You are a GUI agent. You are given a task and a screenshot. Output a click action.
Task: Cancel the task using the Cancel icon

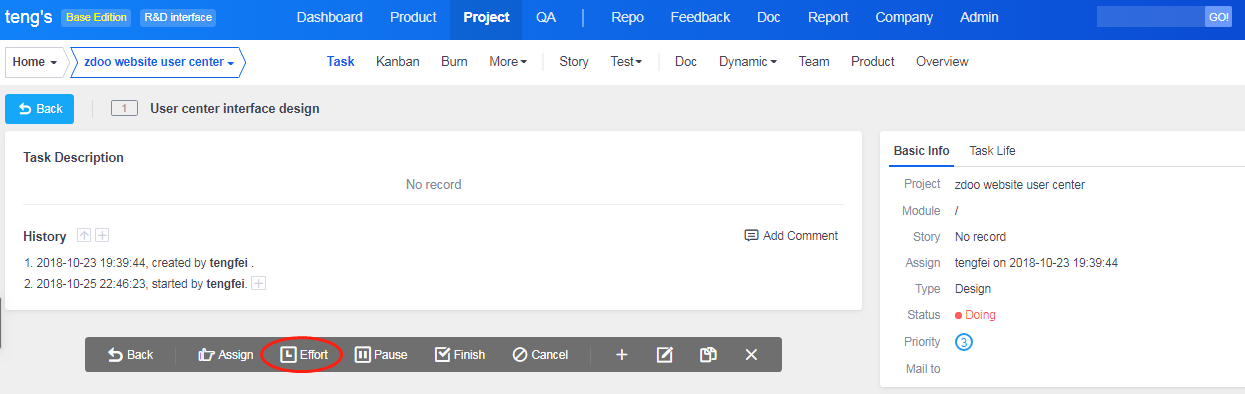[x=520, y=355]
